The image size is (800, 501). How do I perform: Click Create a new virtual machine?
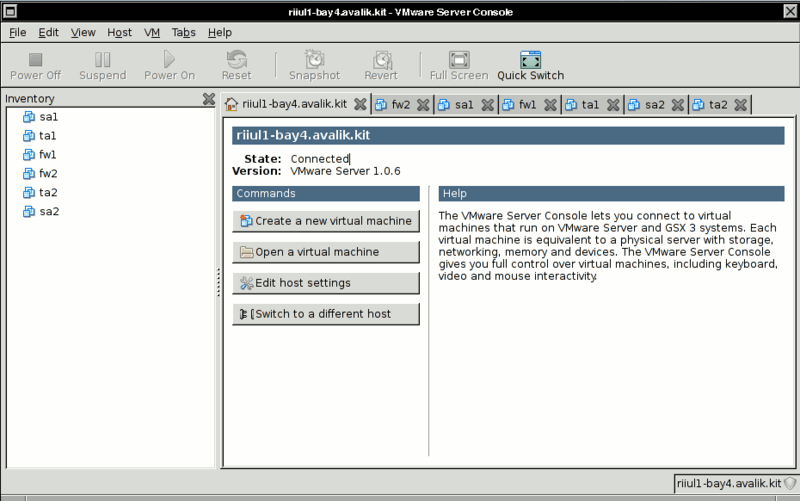(326, 221)
